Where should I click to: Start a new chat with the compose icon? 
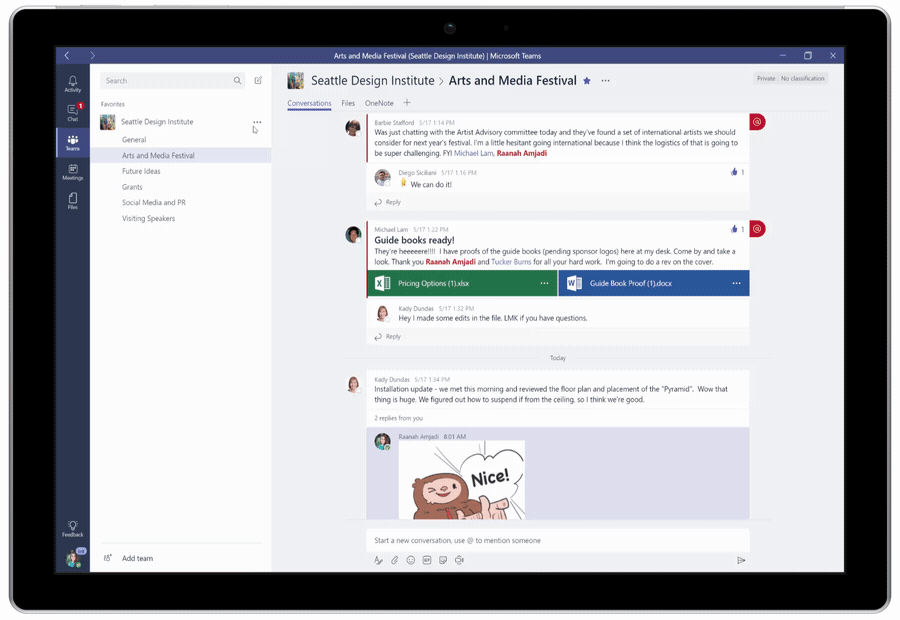(x=258, y=80)
